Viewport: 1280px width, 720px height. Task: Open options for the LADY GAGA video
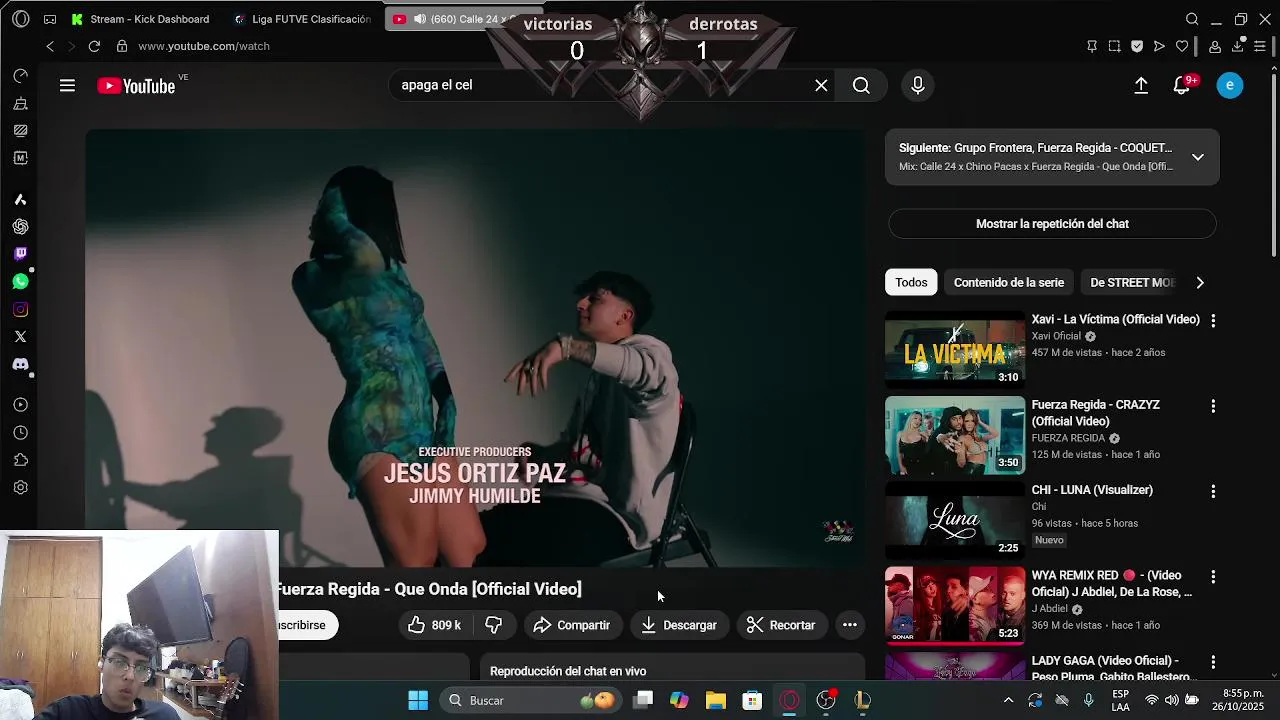tap(1213, 662)
